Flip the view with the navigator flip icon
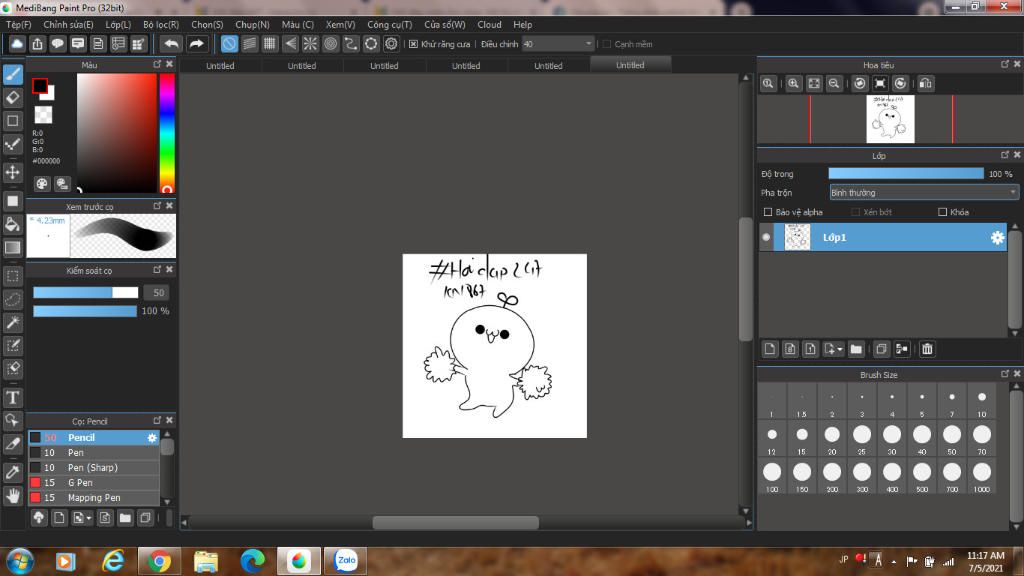The height and width of the screenshot is (576, 1024). pos(925,84)
